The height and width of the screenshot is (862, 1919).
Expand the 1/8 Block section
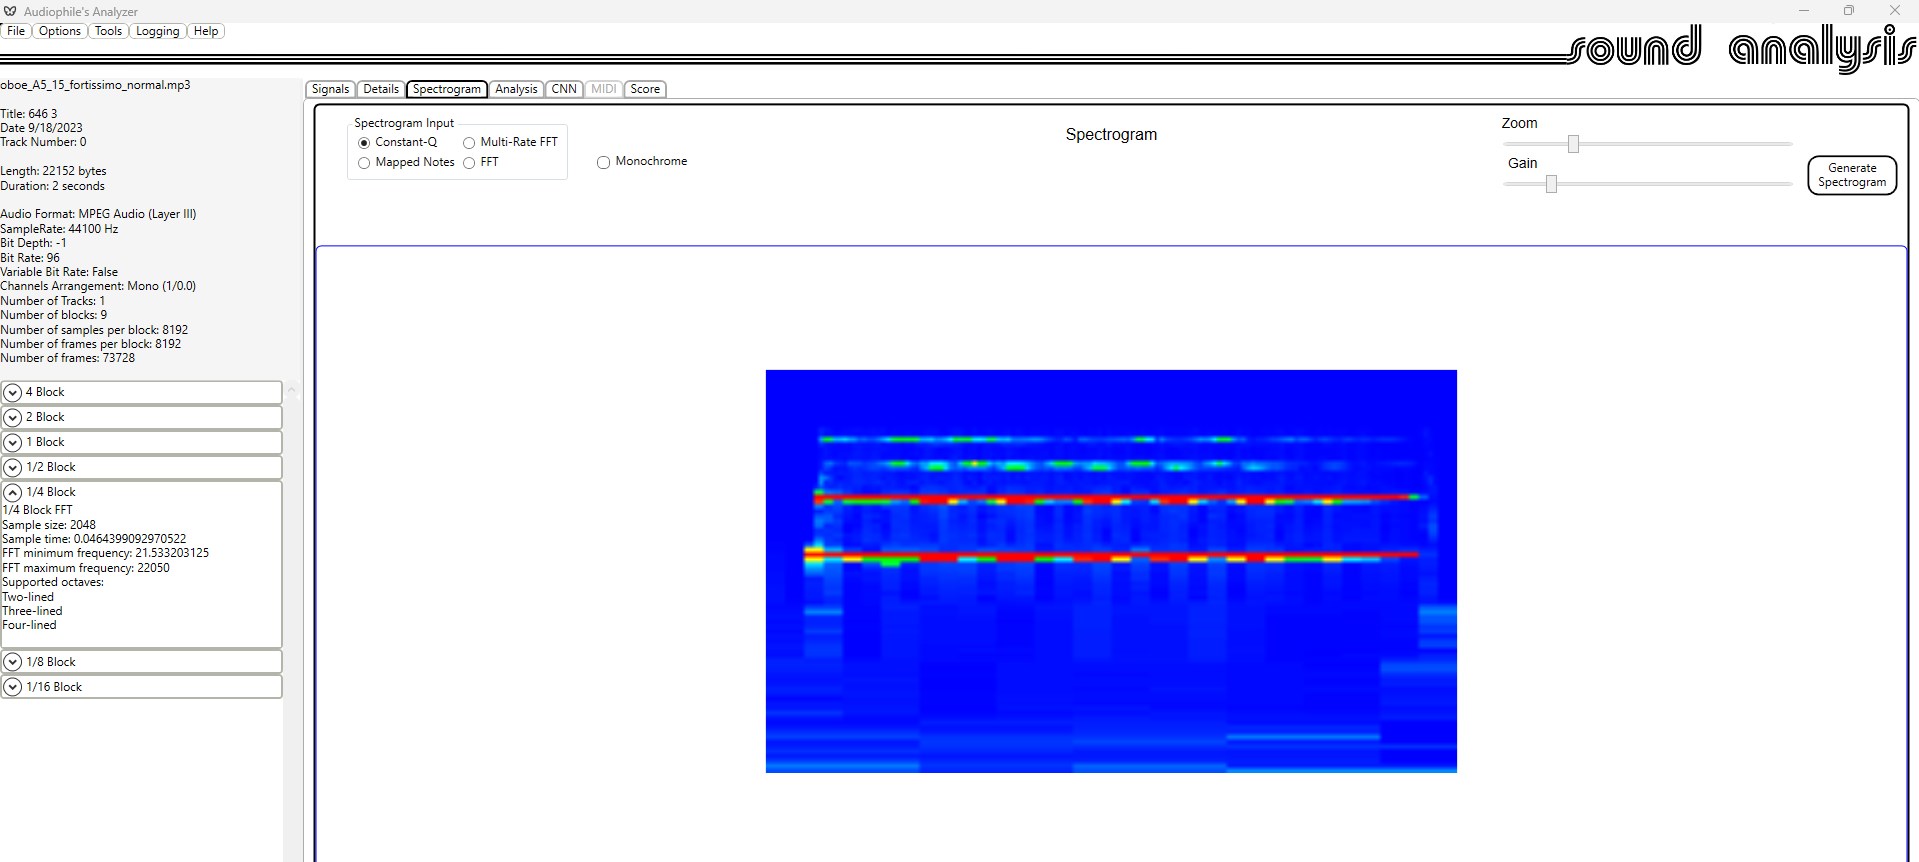[x=142, y=662]
